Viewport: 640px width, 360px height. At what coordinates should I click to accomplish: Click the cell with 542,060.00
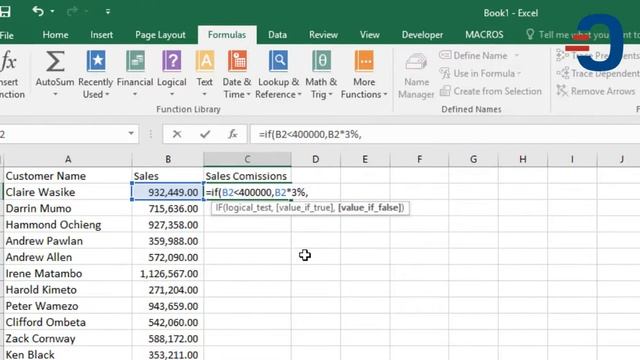168,322
